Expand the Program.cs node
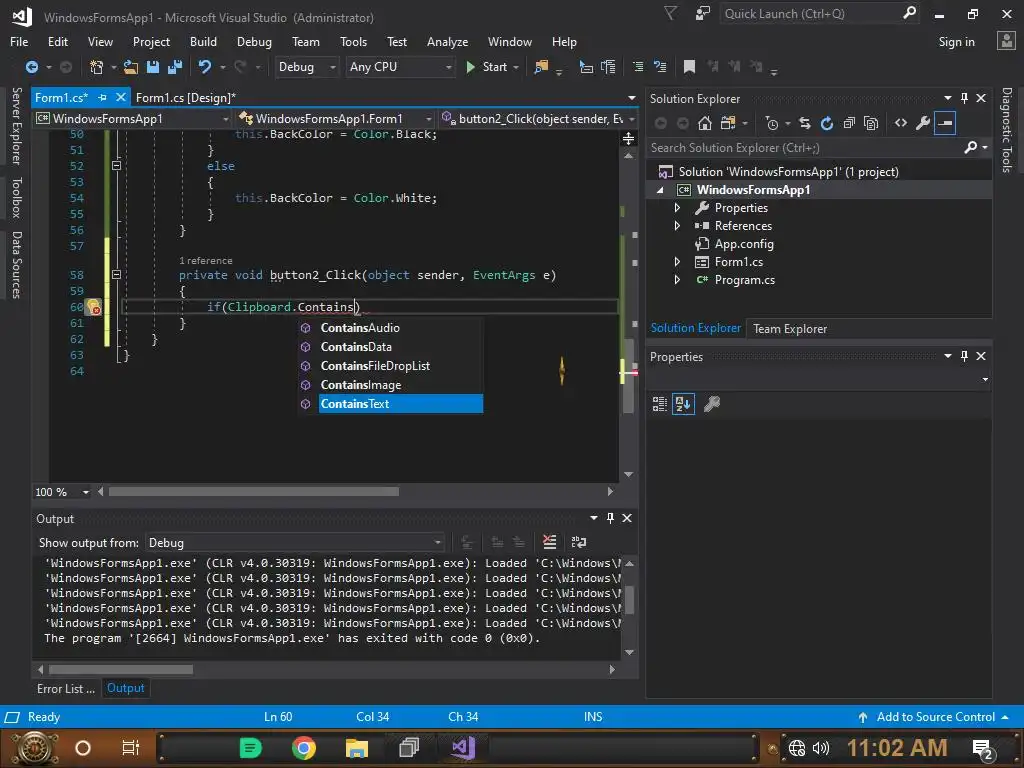This screenshot has height=768, width=1024. pos(677,280)
